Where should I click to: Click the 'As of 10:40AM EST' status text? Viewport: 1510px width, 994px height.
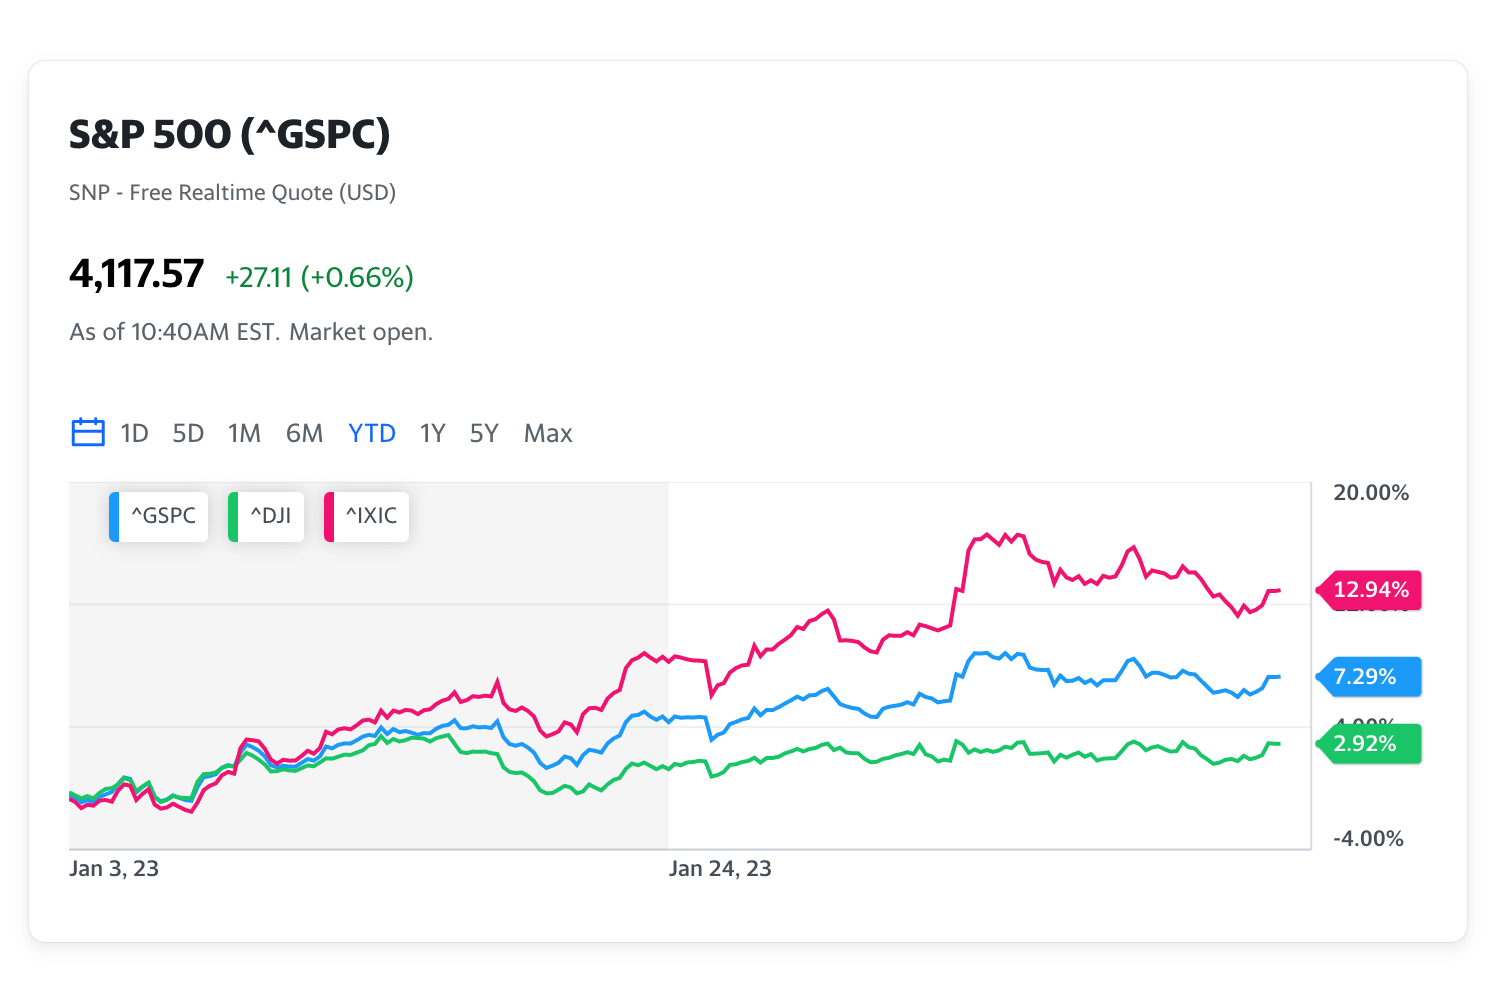pyautogui.click(x=251, y=332)
